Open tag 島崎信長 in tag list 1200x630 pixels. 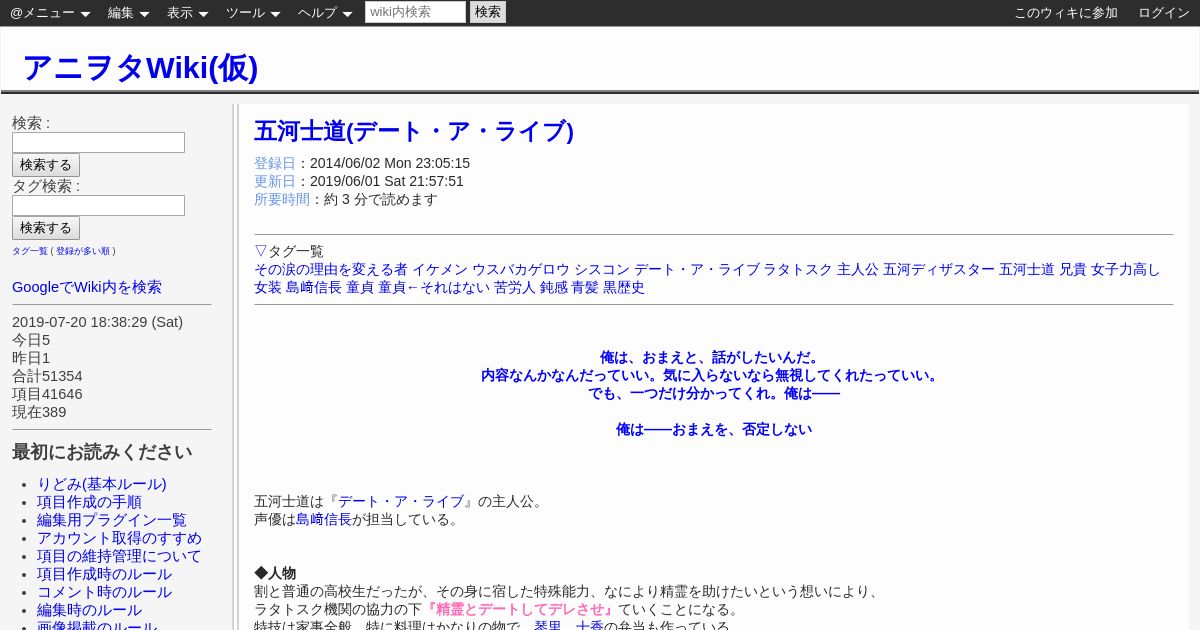314,287
